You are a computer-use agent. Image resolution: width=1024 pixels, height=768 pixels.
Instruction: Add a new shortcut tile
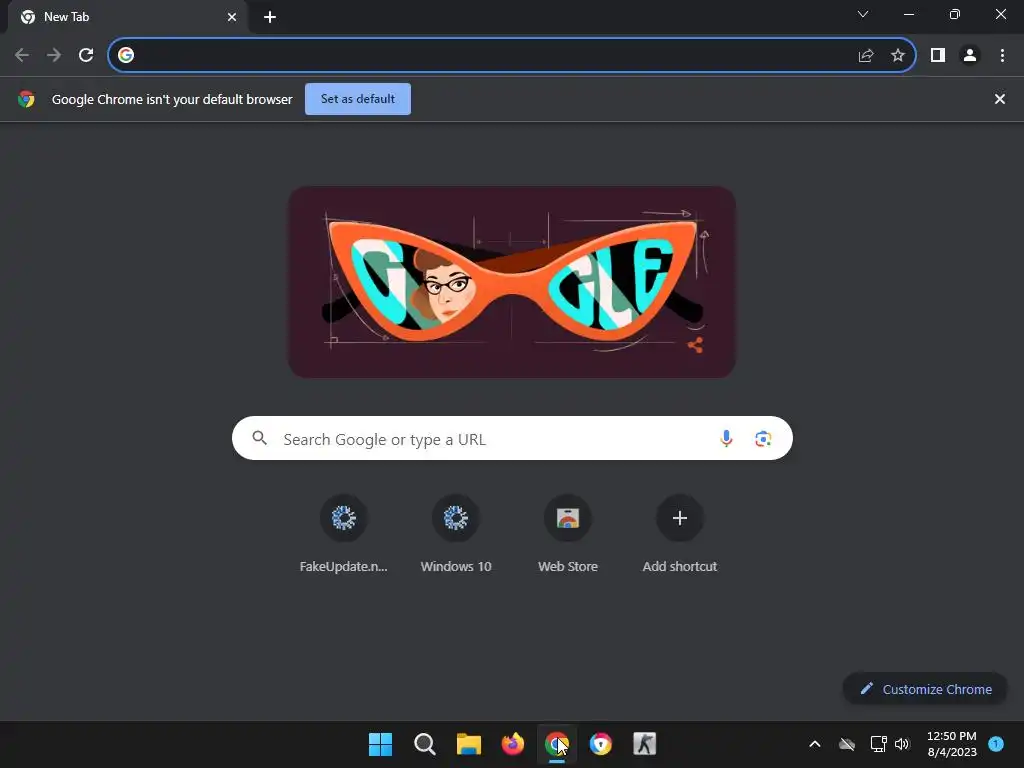point(680,533)
